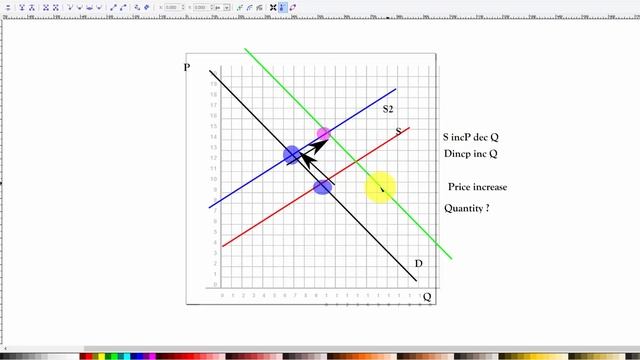Click the edit clipping path icon
This screenshot has width=640, height=360.
click(x=240, y=7)
